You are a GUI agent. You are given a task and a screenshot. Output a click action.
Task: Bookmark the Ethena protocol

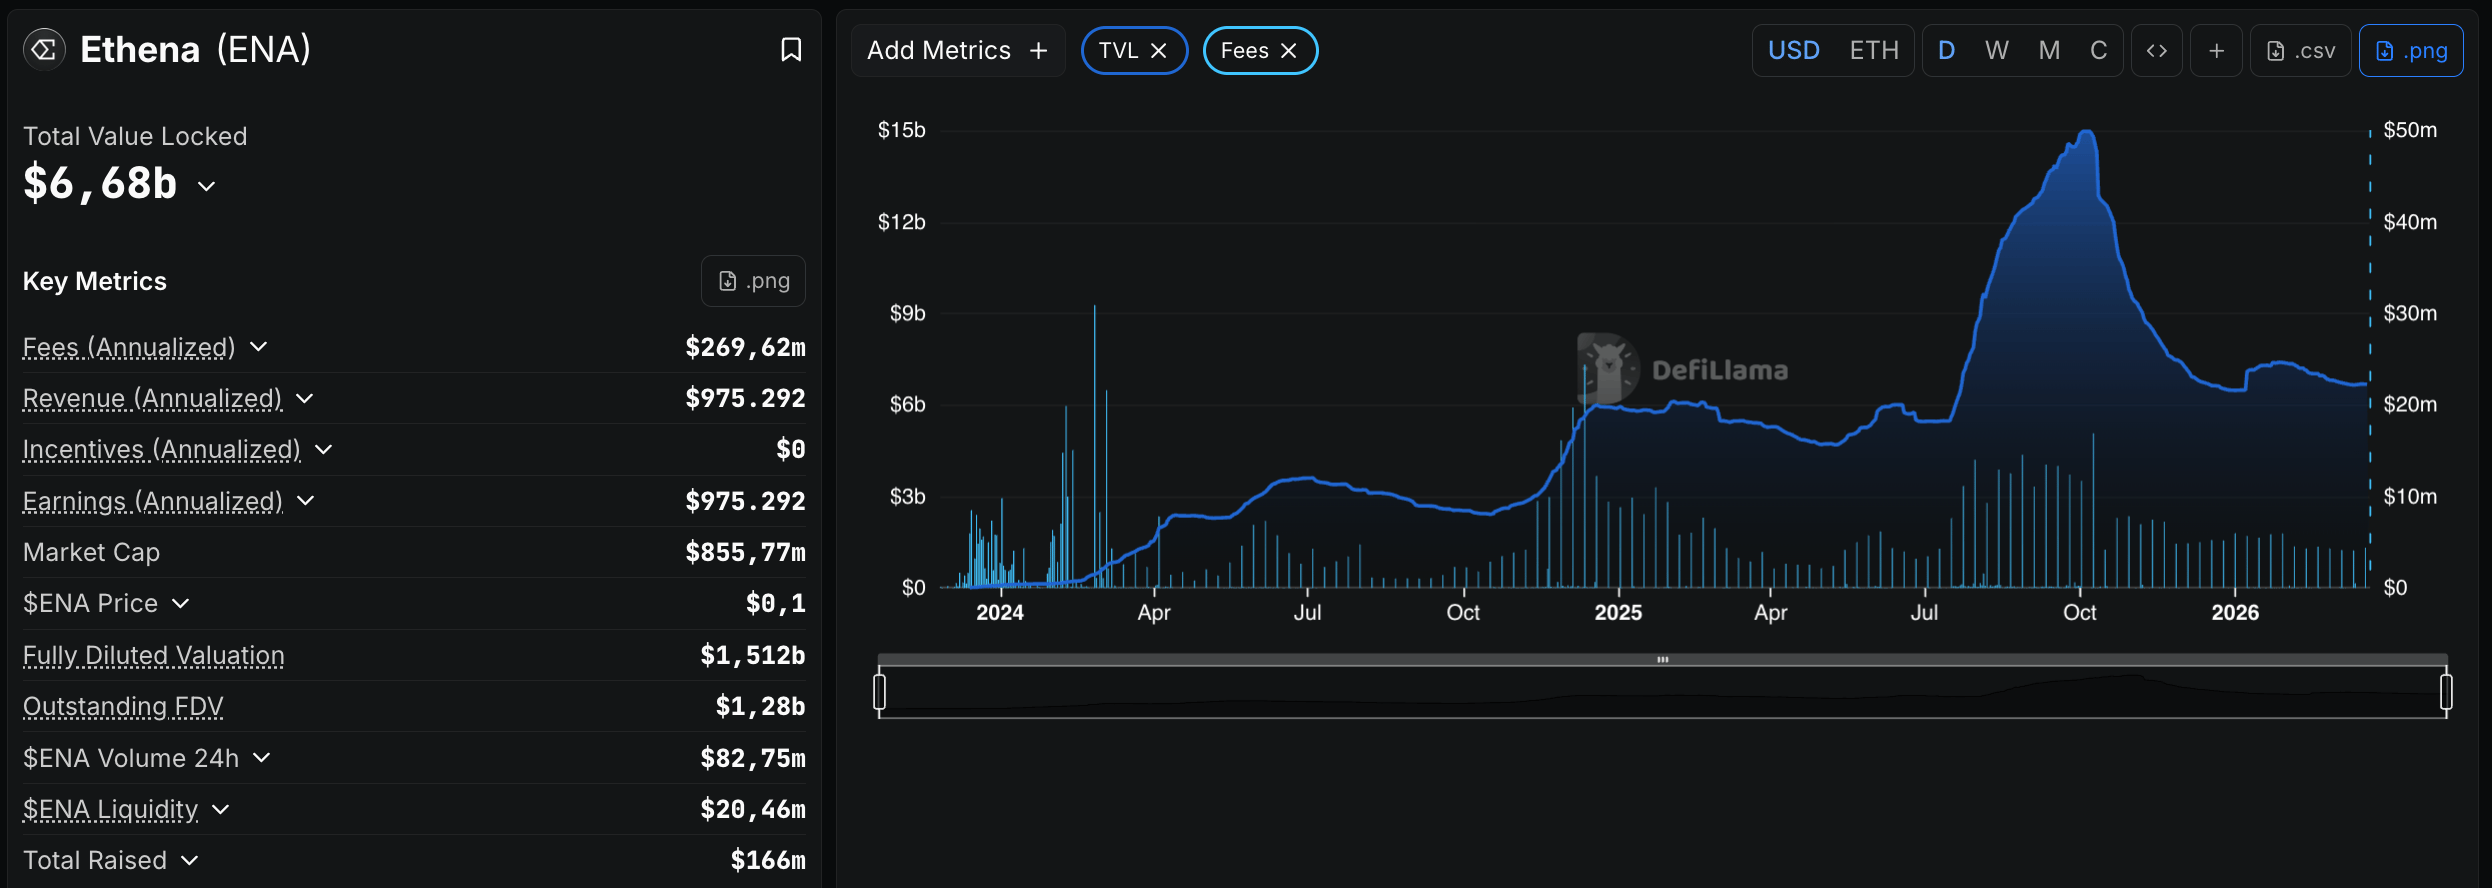(791, 50)
